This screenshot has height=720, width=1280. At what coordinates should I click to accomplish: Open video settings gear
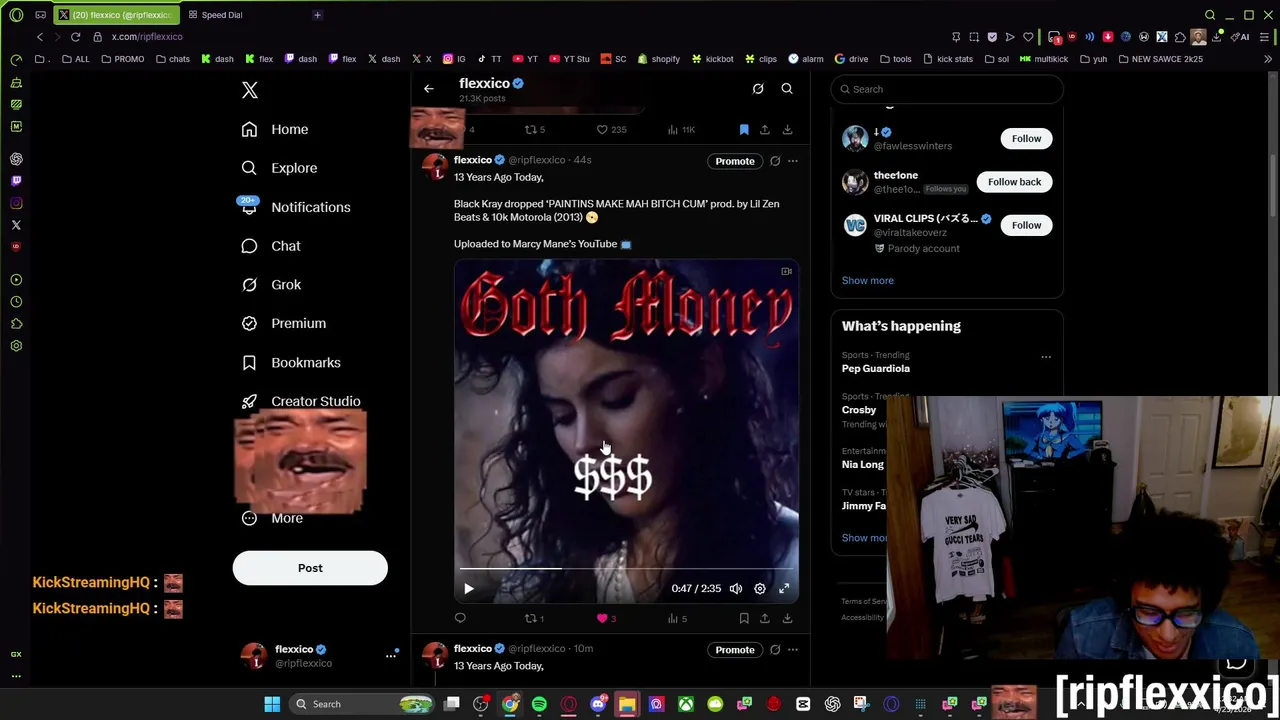click(760, 589)
